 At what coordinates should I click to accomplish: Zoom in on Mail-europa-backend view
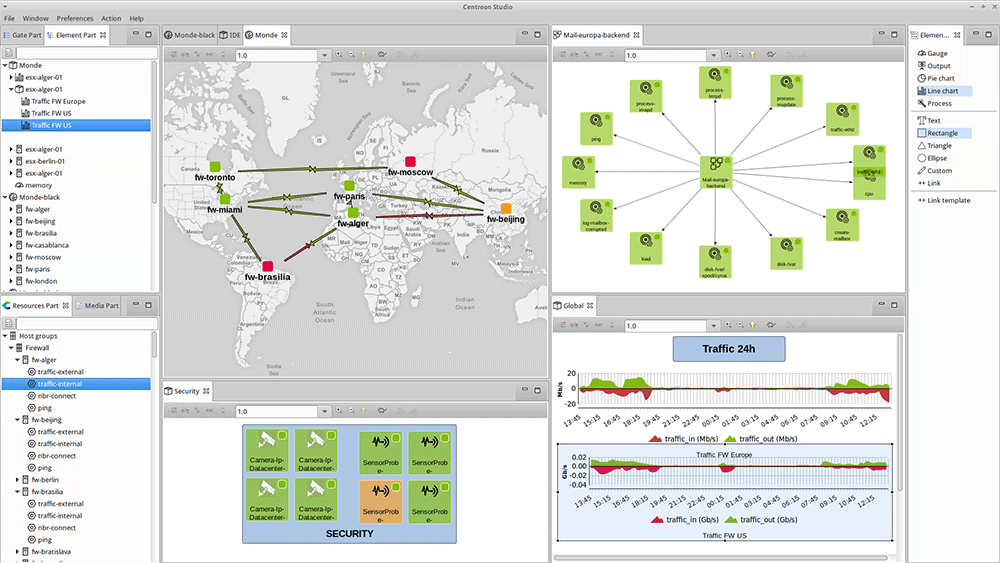click(728, 55)
